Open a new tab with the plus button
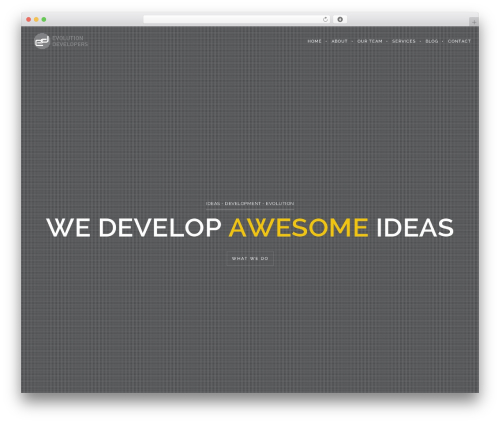 [x=474, y=22]
